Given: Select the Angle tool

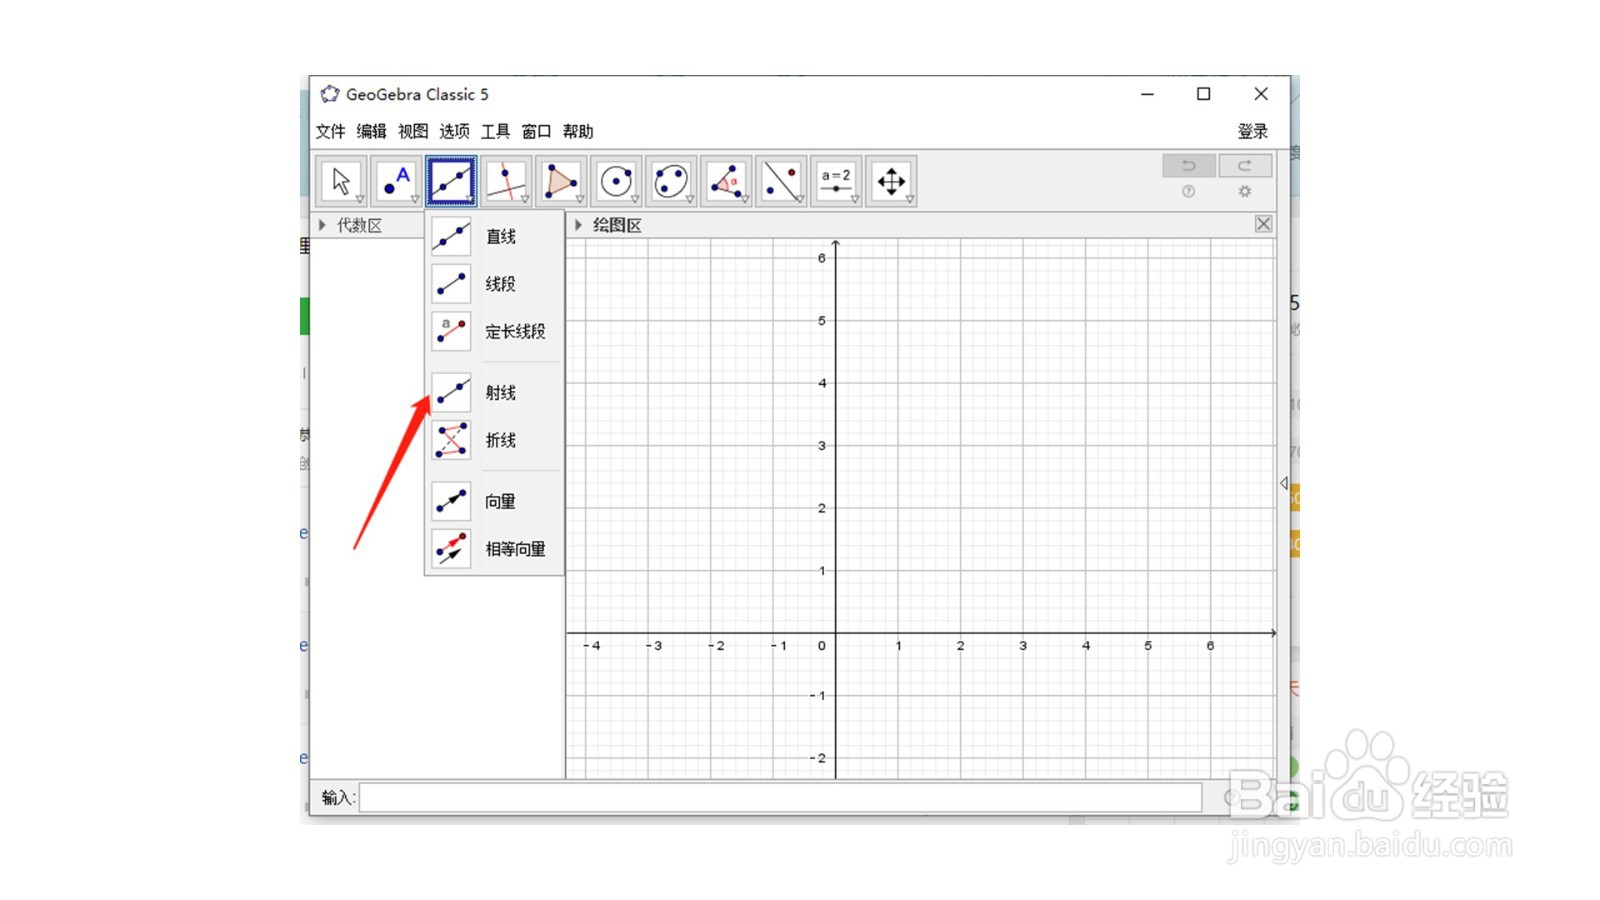Looking at the screenshot, I should pyautogui.click(x=726, y=181).
